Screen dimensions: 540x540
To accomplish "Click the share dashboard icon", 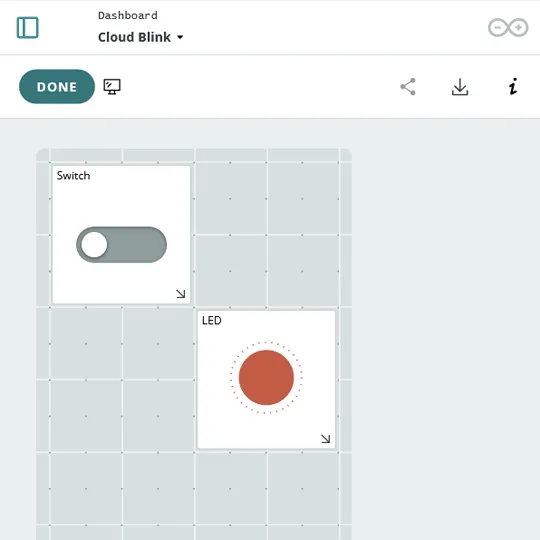I will click(408, 87).
